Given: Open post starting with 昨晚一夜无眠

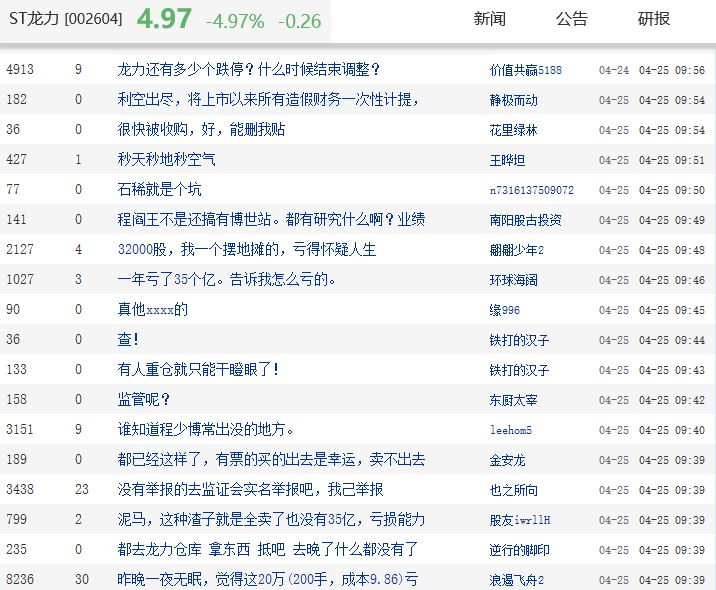Looking at the screenshot, I should 267,580.
